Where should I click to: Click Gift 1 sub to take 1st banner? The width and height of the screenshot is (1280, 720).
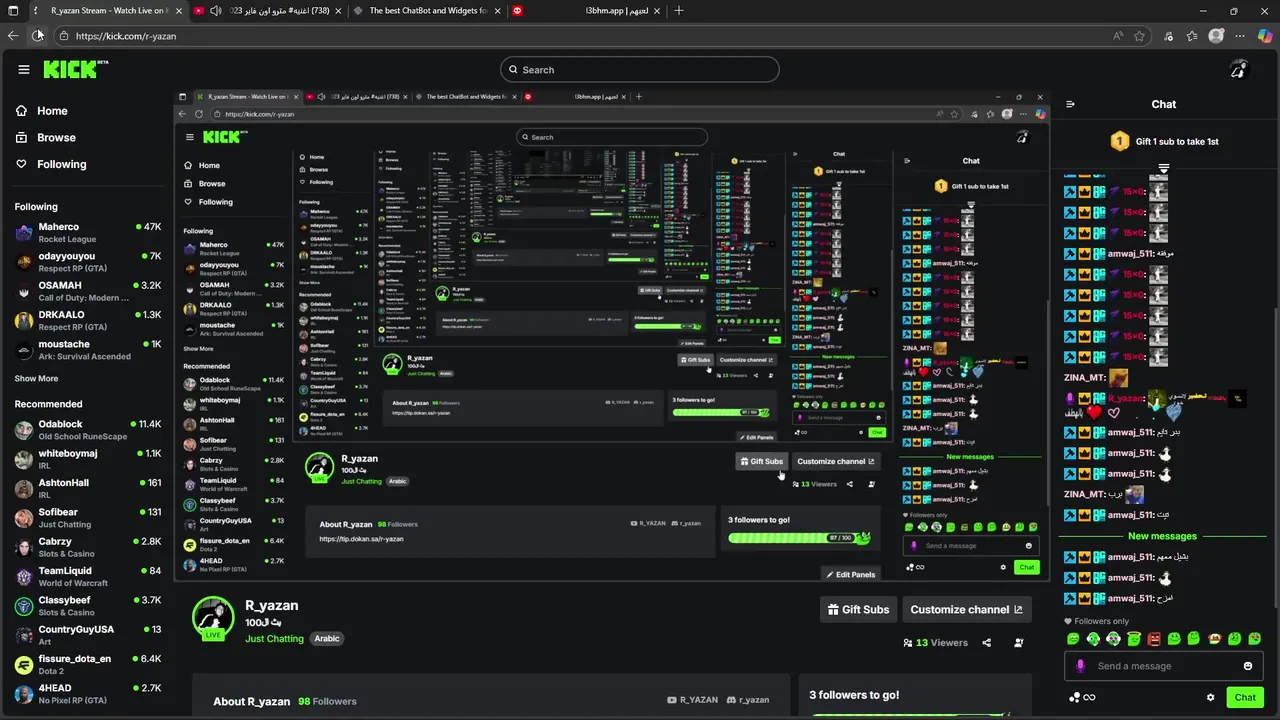[1164, 142]
